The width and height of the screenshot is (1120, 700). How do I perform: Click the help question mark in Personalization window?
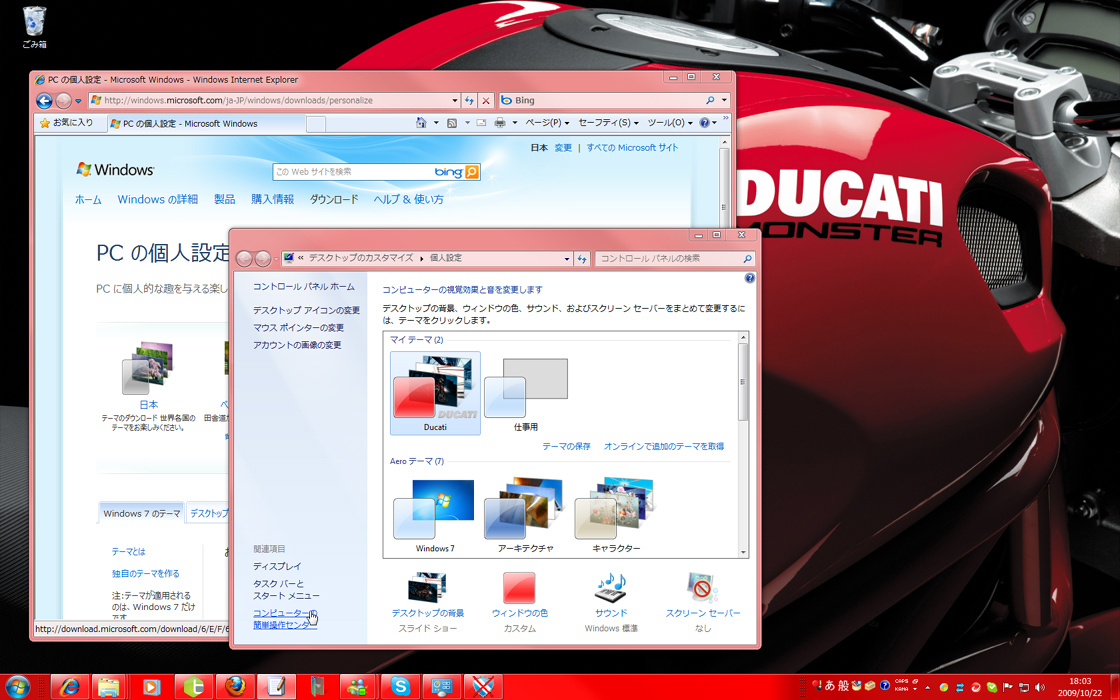pyautogui.click(x=749, y=279)
